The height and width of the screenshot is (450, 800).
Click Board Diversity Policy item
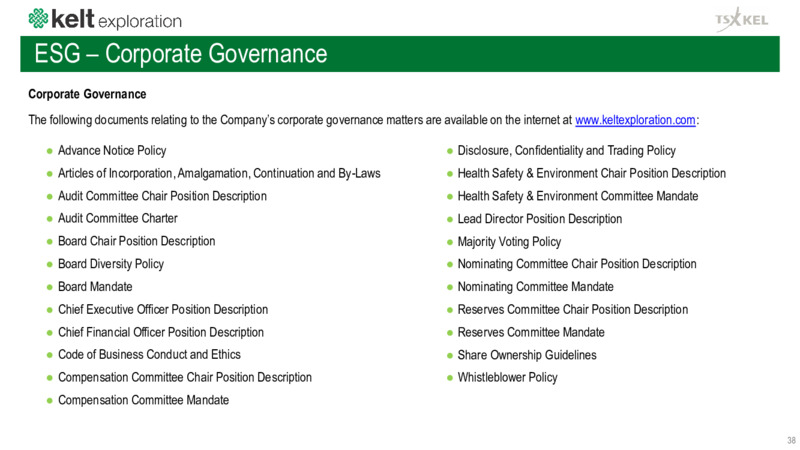[x=111, y=264]
